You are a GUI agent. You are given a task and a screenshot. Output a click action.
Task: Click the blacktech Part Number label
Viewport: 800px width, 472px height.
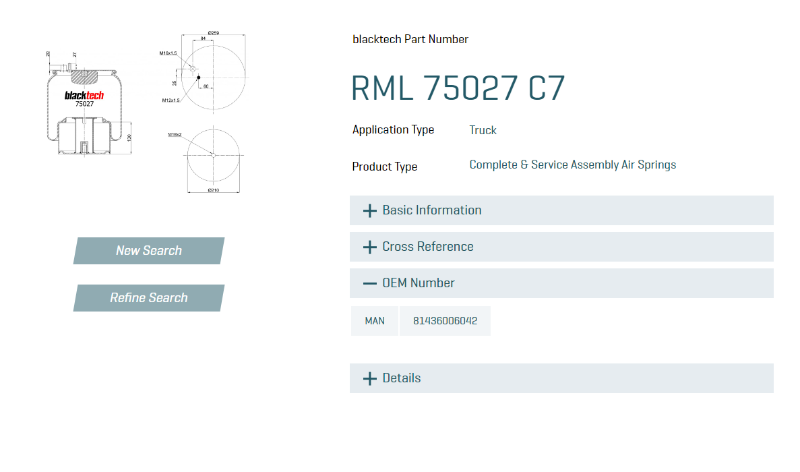(410, 39)
